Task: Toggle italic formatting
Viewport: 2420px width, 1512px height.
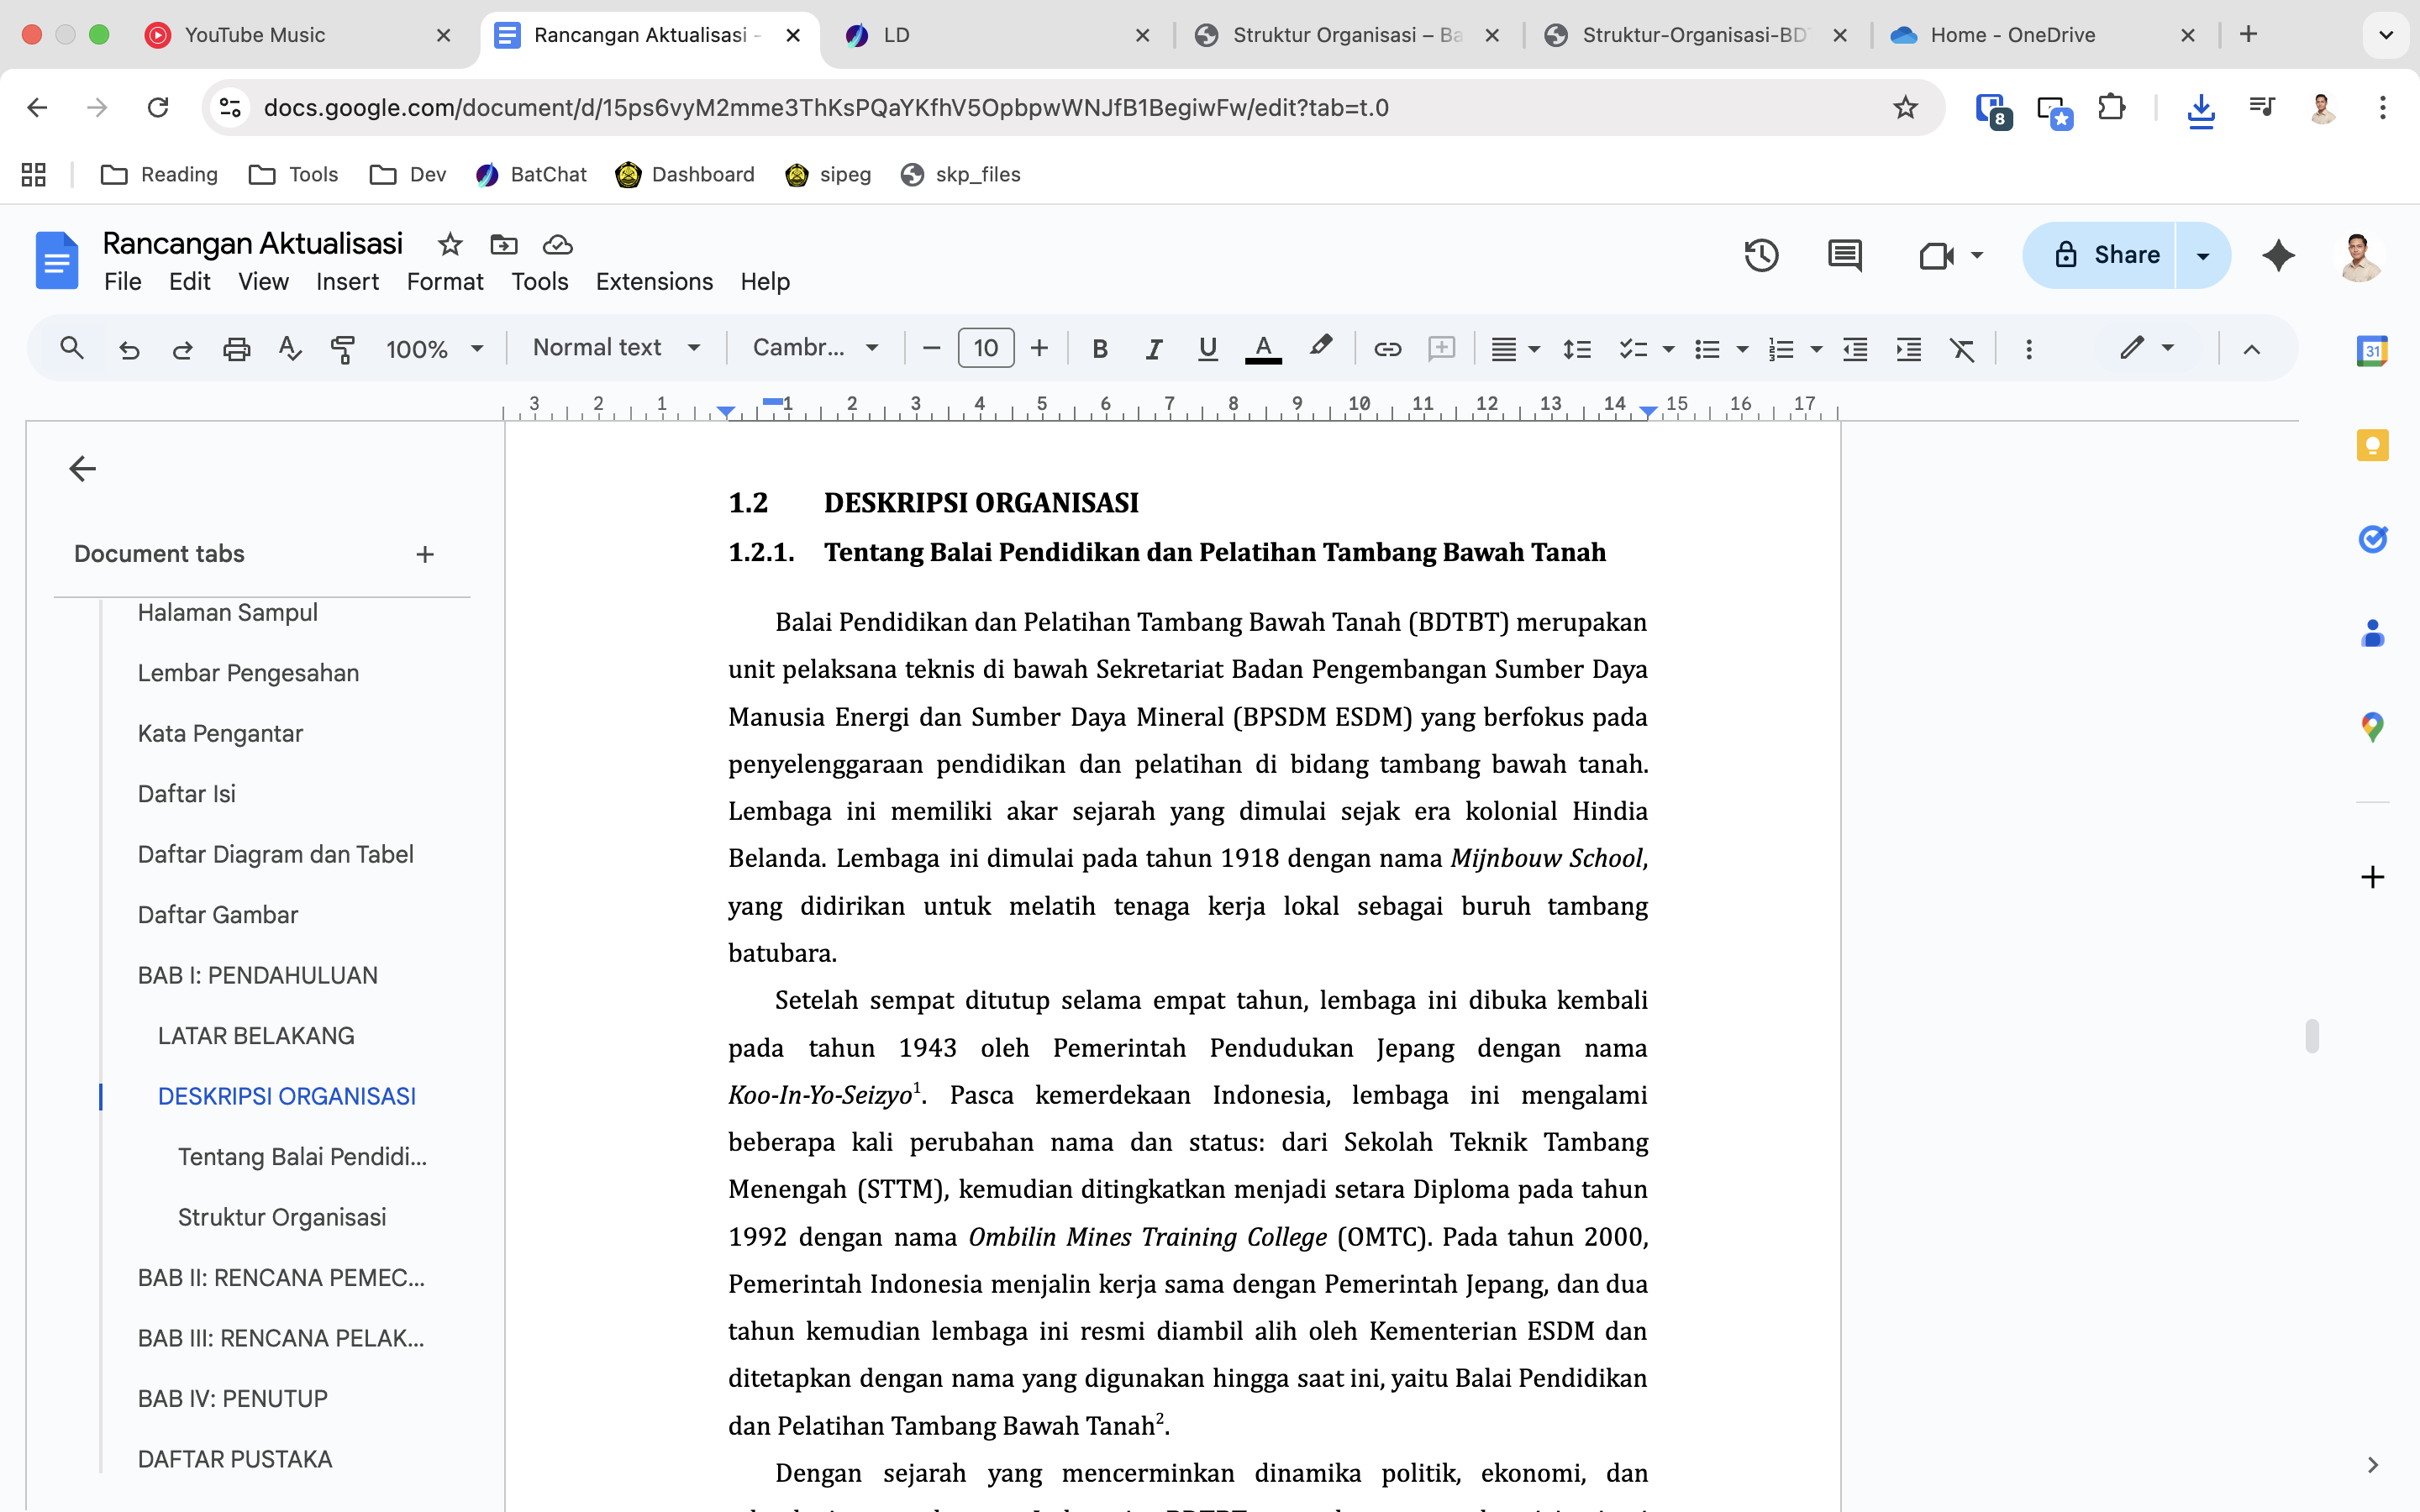Action: 1153,348
